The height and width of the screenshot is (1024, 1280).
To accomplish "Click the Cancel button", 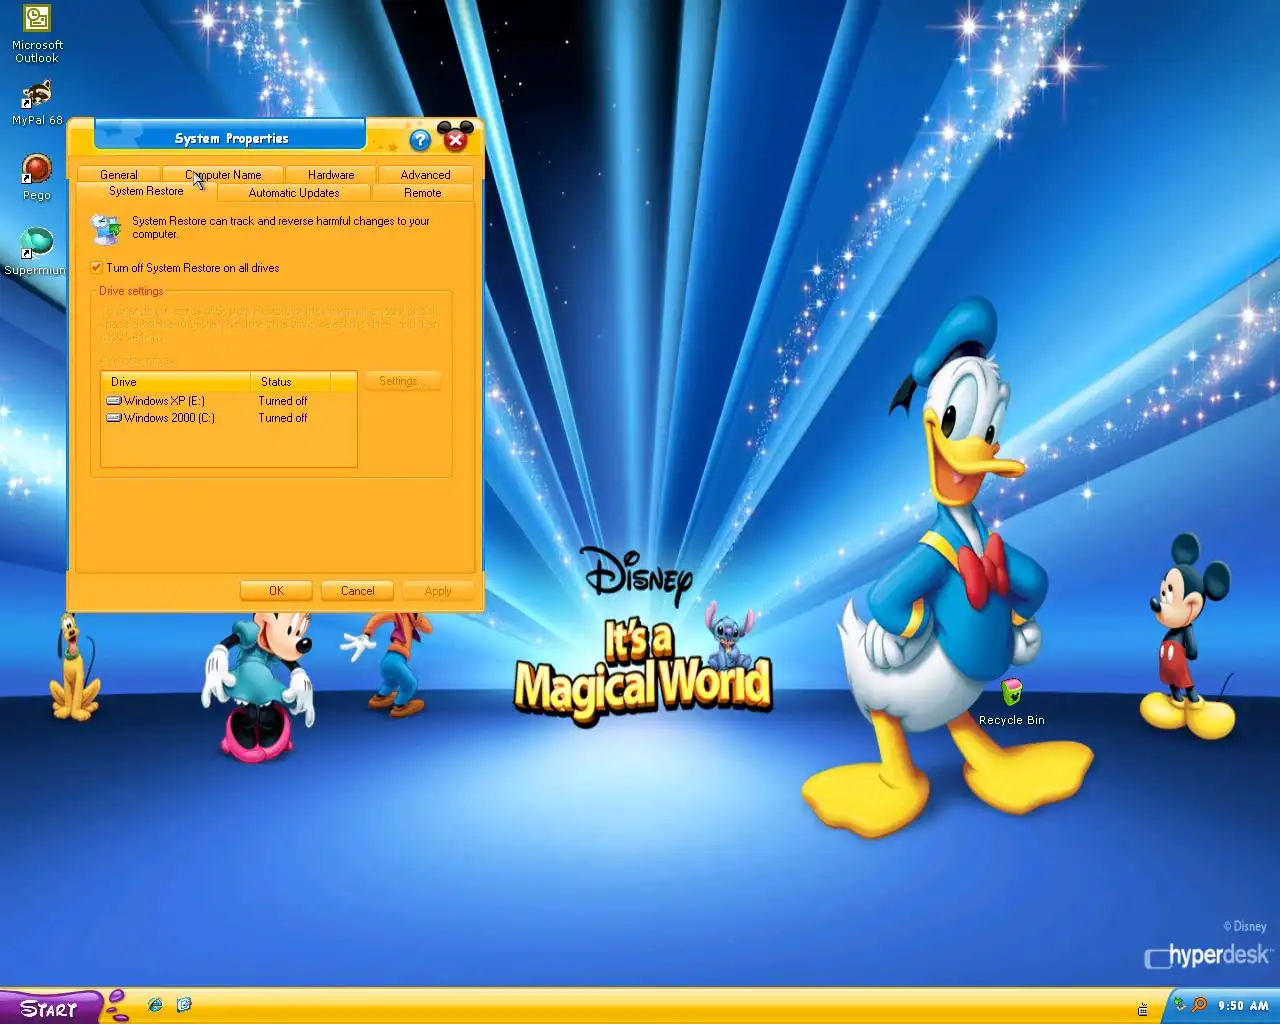I will (357, 591).
